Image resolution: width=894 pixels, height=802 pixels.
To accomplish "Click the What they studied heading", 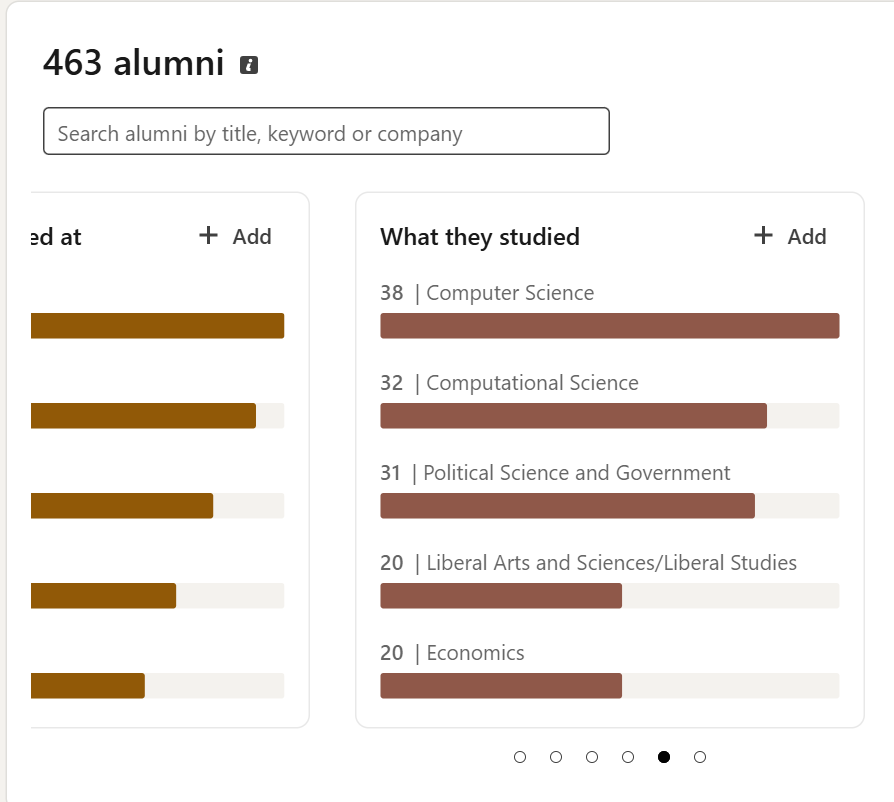I will pos(480,237).
